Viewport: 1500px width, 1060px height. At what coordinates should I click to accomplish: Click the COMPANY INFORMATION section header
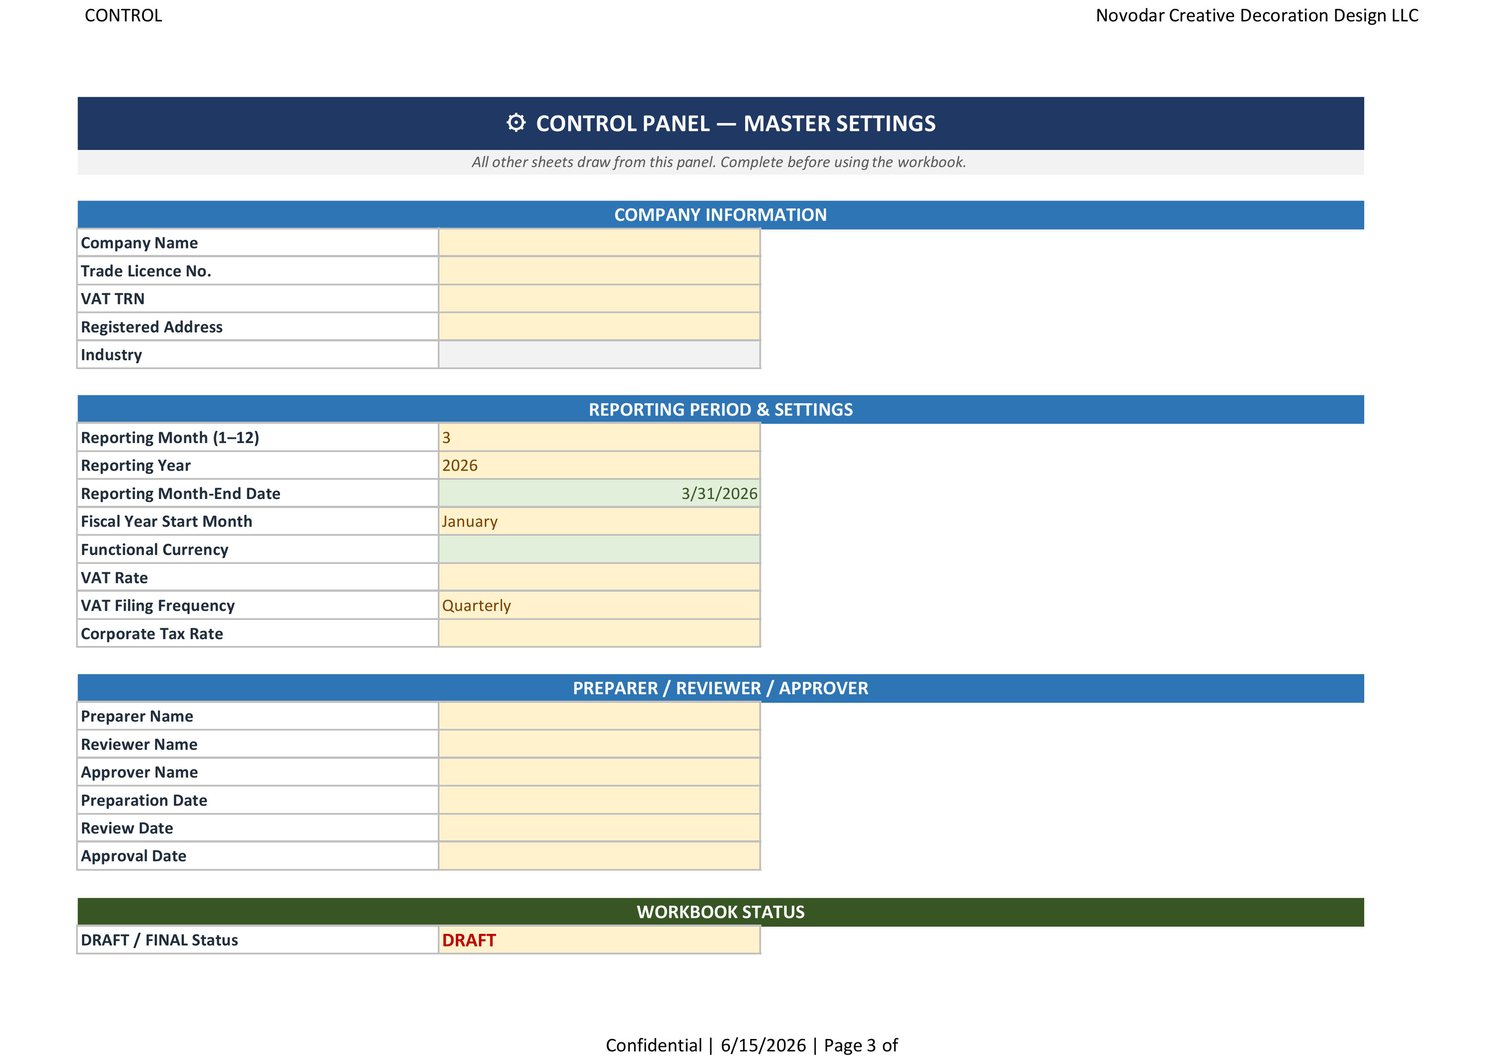click(720, 215)
